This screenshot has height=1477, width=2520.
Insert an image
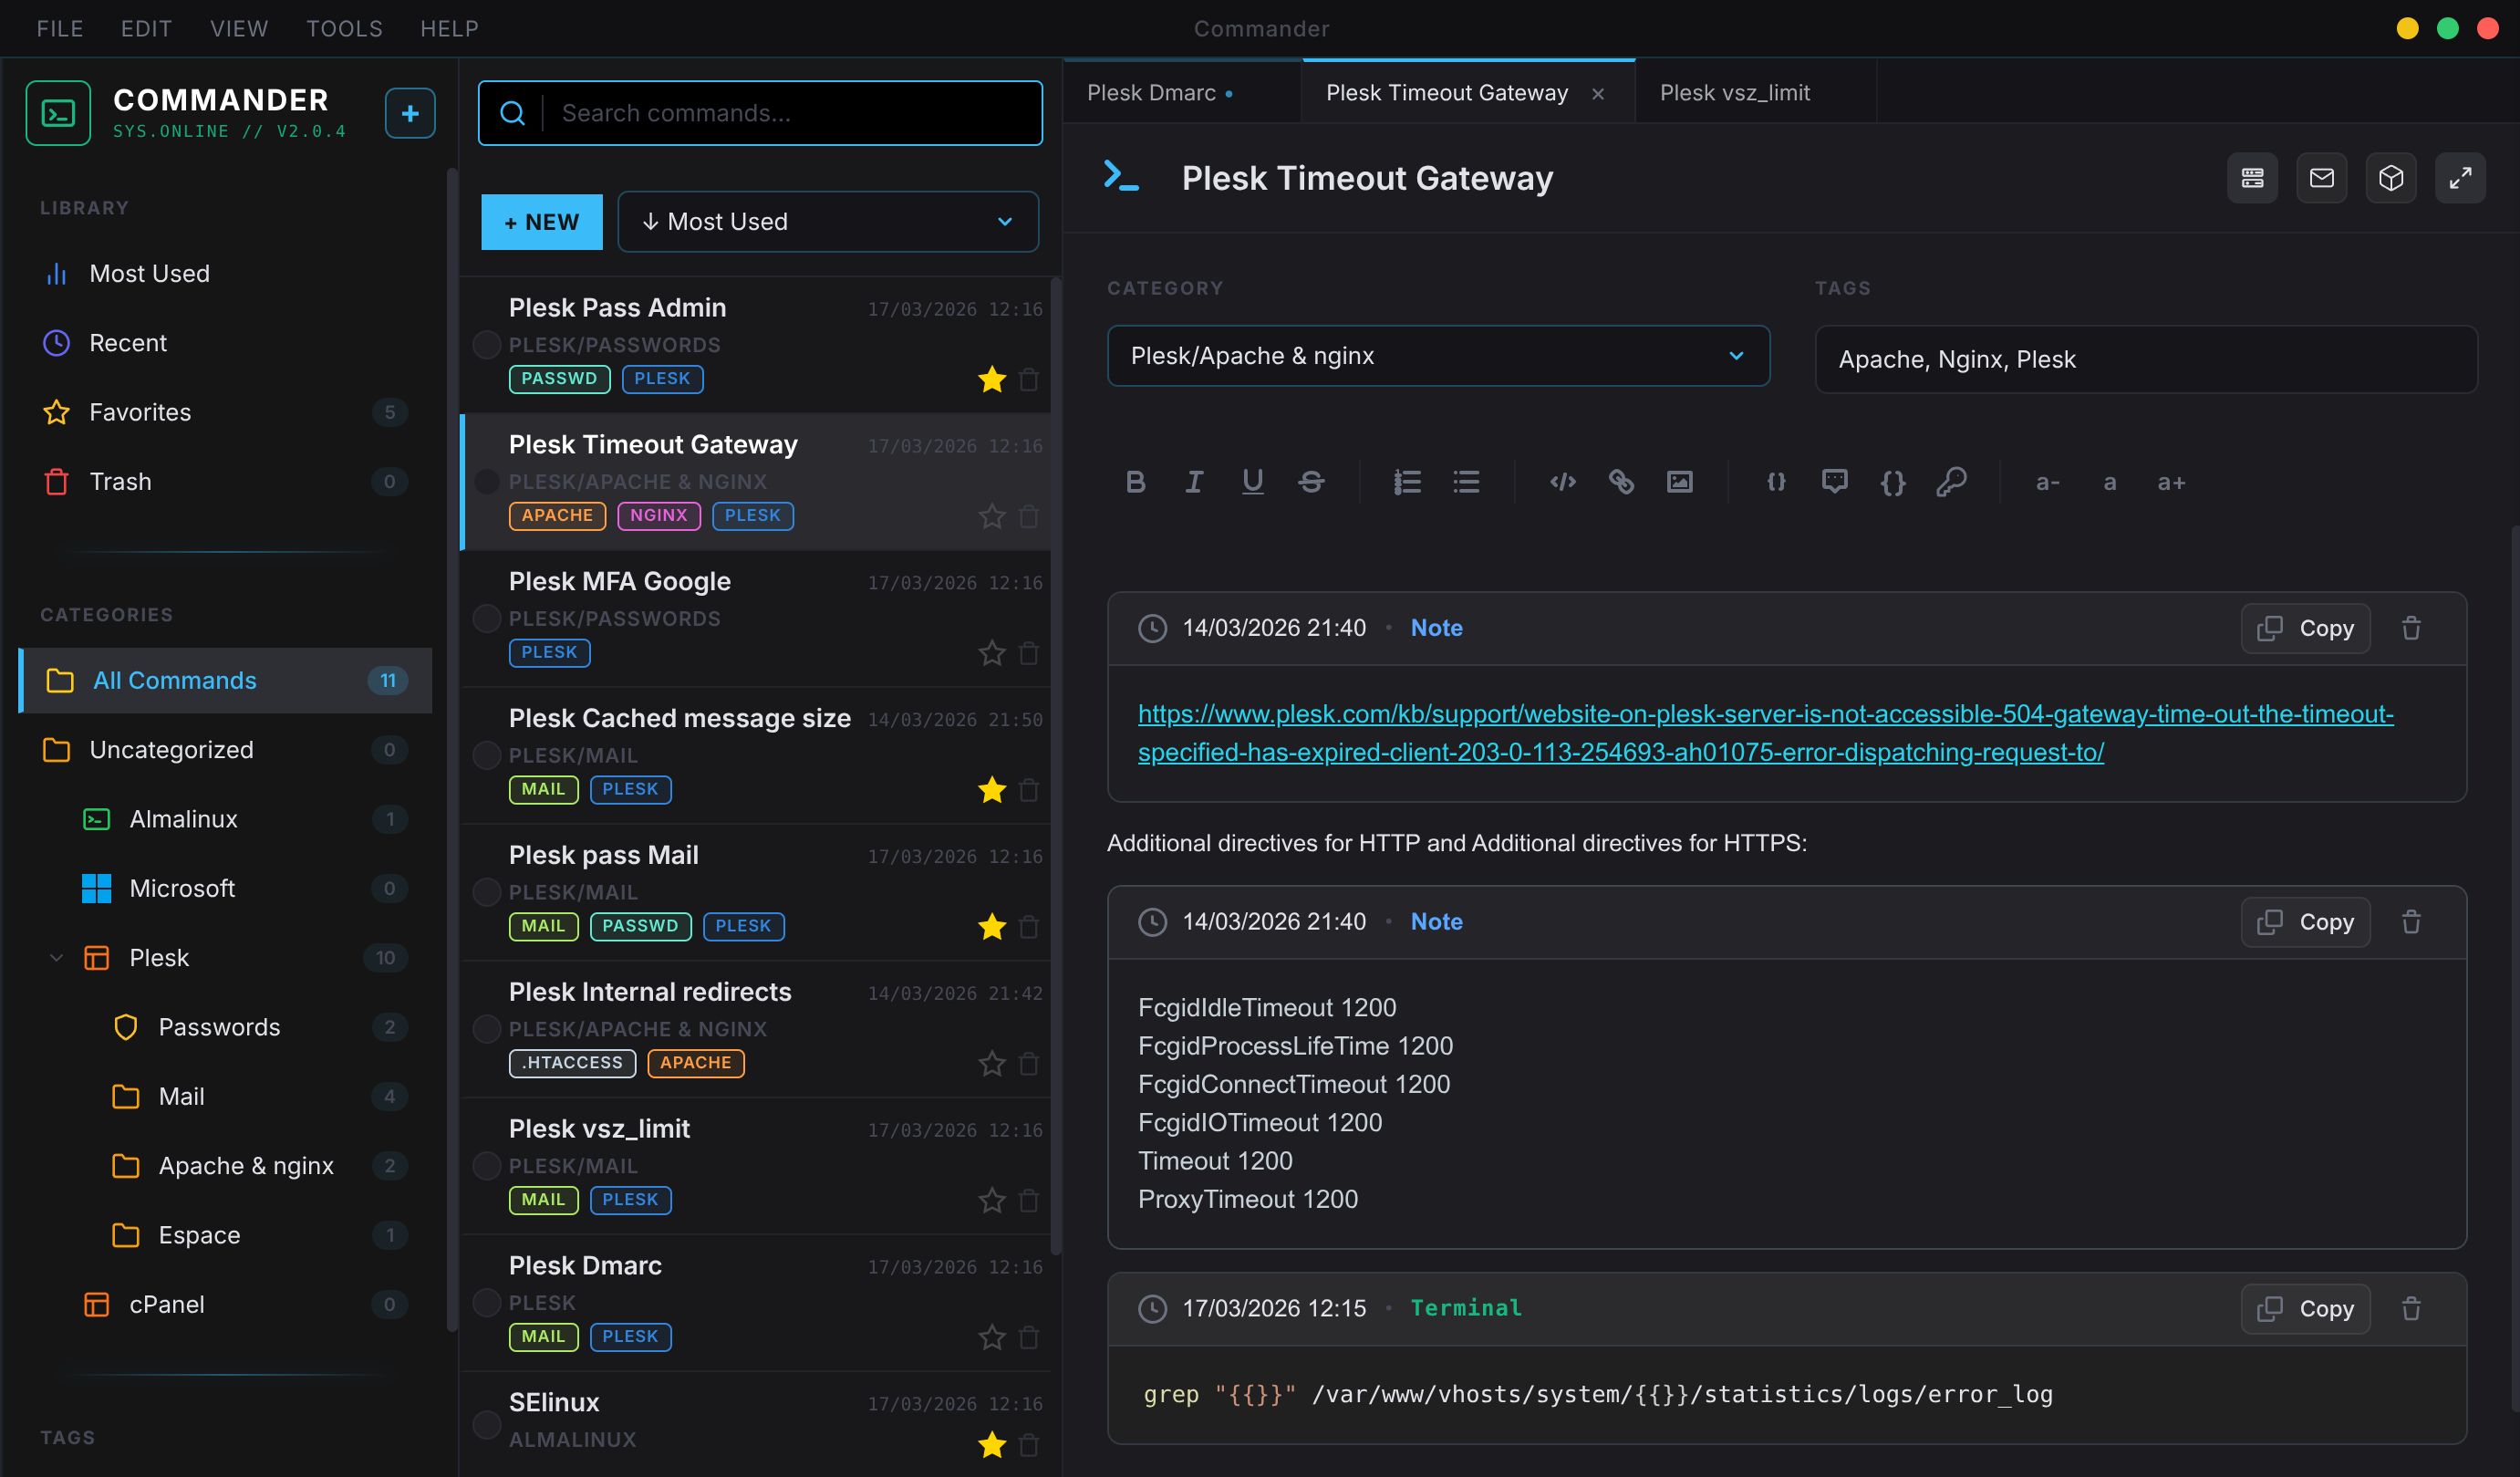pyautogui.click(x=1679, y=482)
